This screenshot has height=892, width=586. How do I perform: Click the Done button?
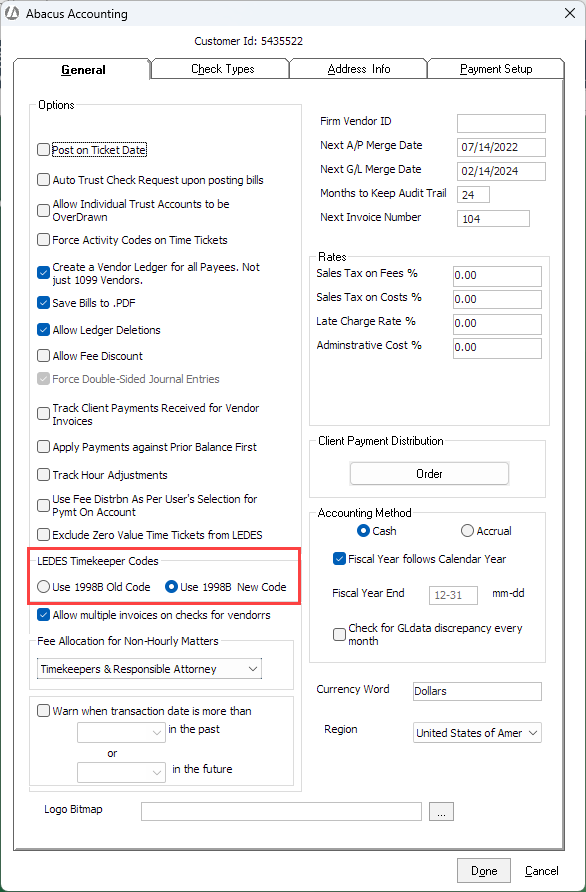[x=484, y=871]
